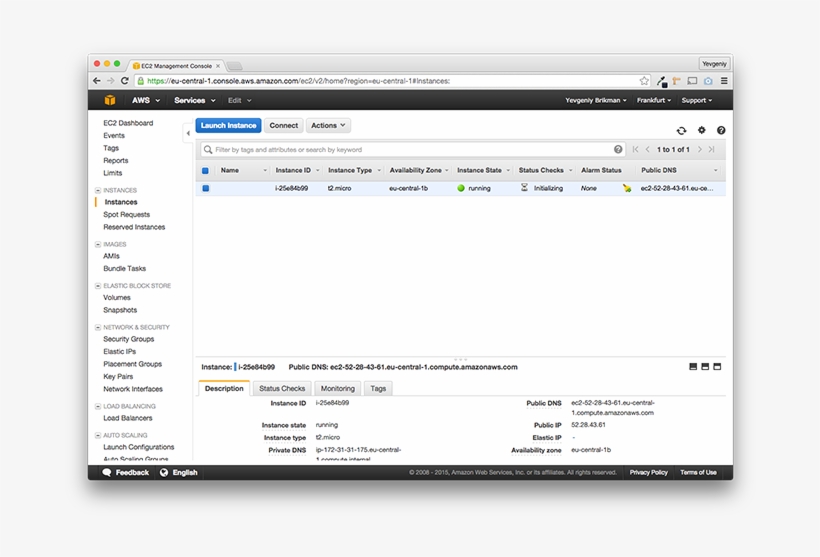
Task: Collapse the NETWORK & SECURITY section
Action: (98, 327)
